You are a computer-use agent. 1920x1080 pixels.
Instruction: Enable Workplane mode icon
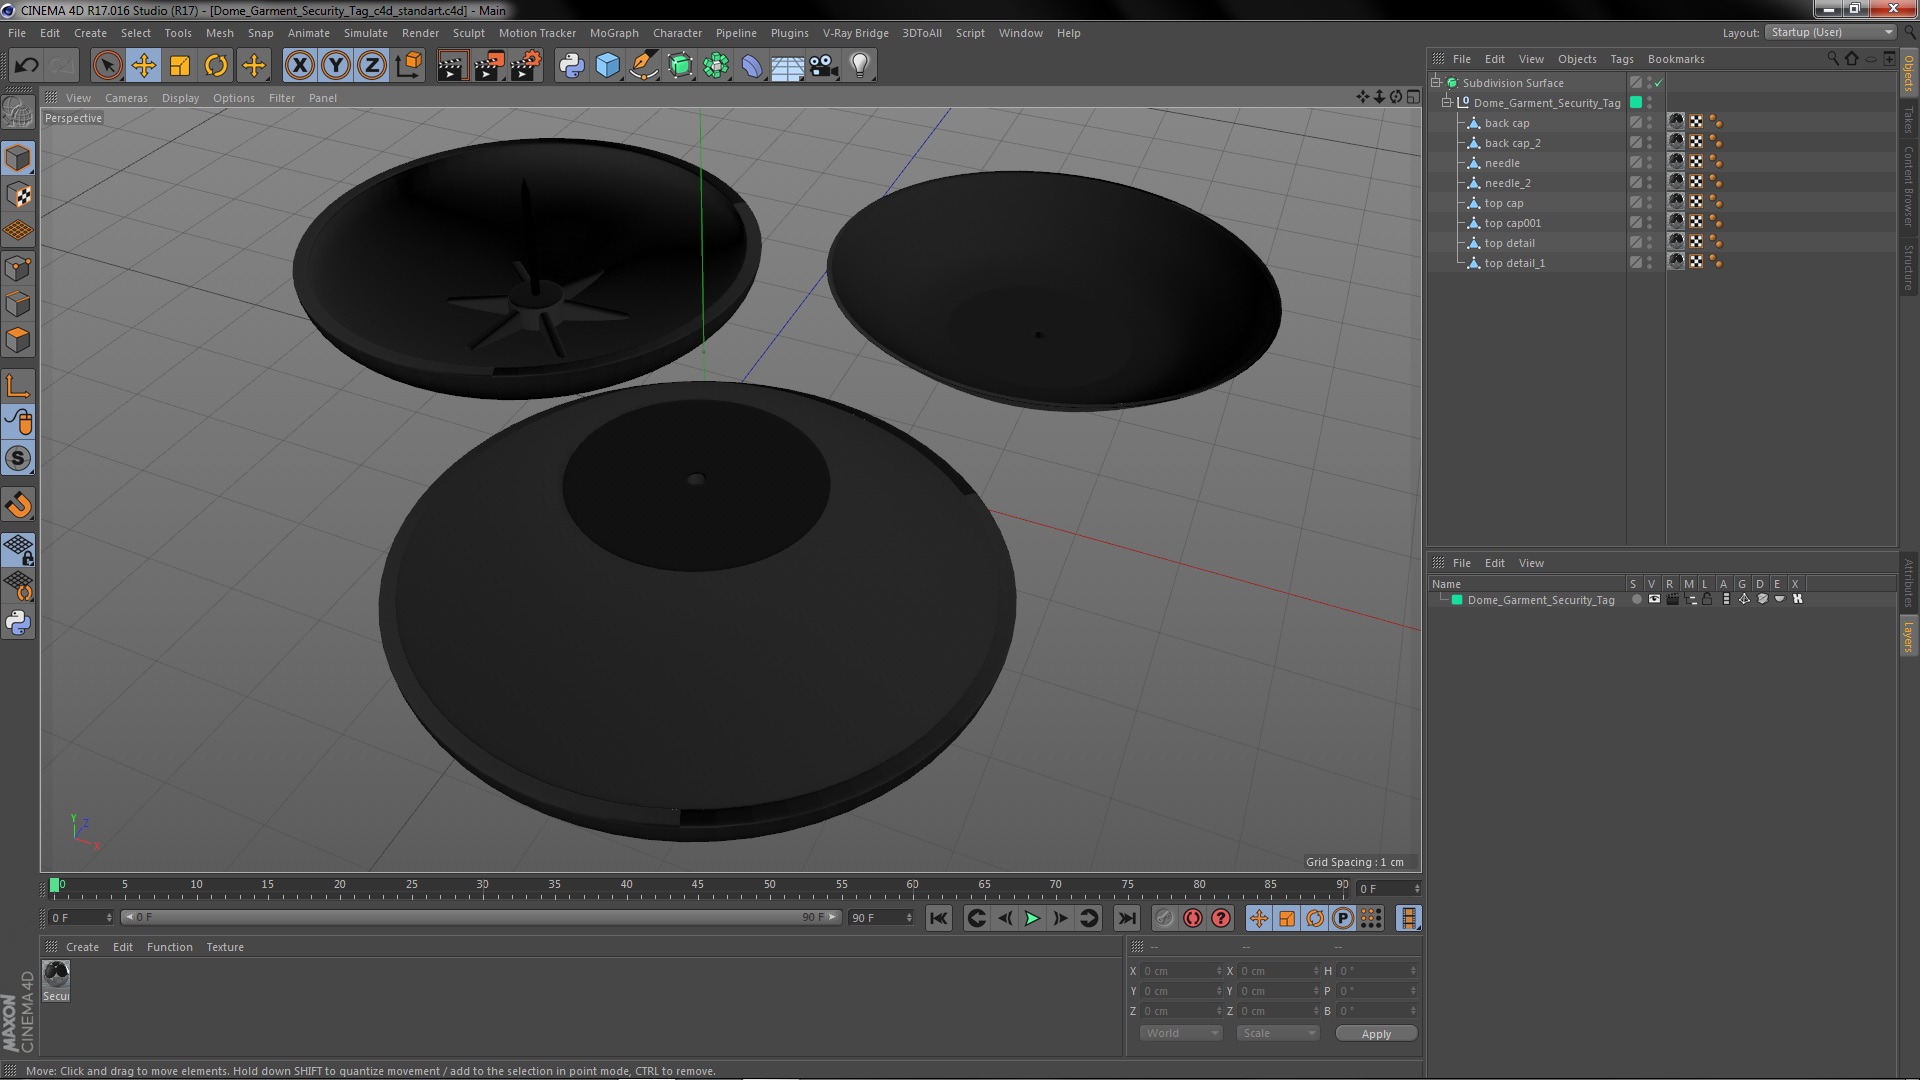pos(18,231)
